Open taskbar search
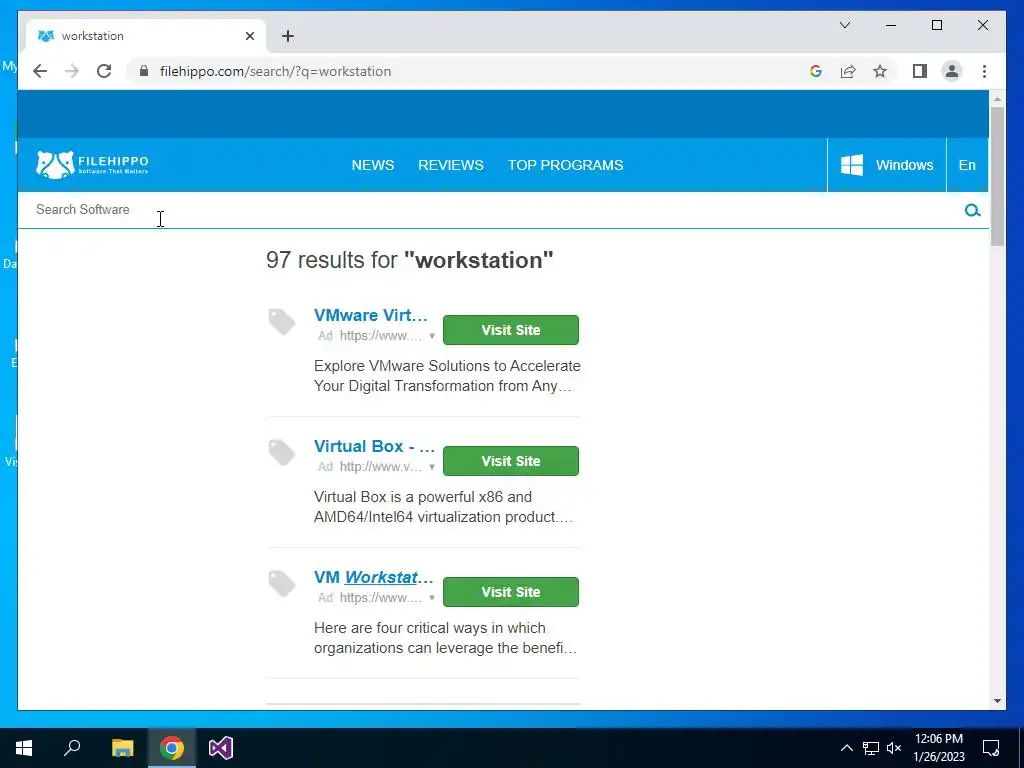This screenshot has height=768, width=1024. pyautogui.click(x=72, y=748)
